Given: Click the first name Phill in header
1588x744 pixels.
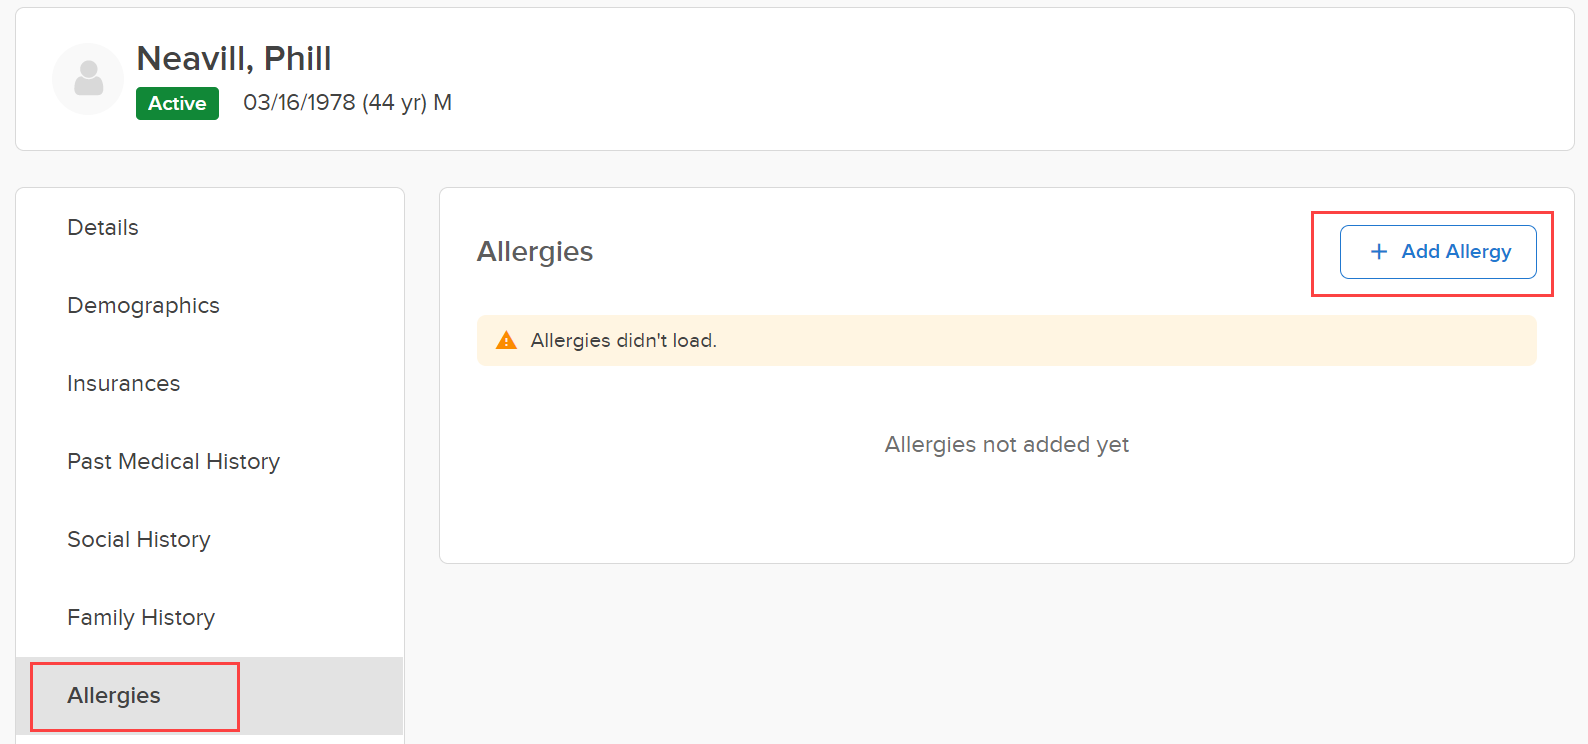Looking at the screenshot, I should [x=297, y=59].
